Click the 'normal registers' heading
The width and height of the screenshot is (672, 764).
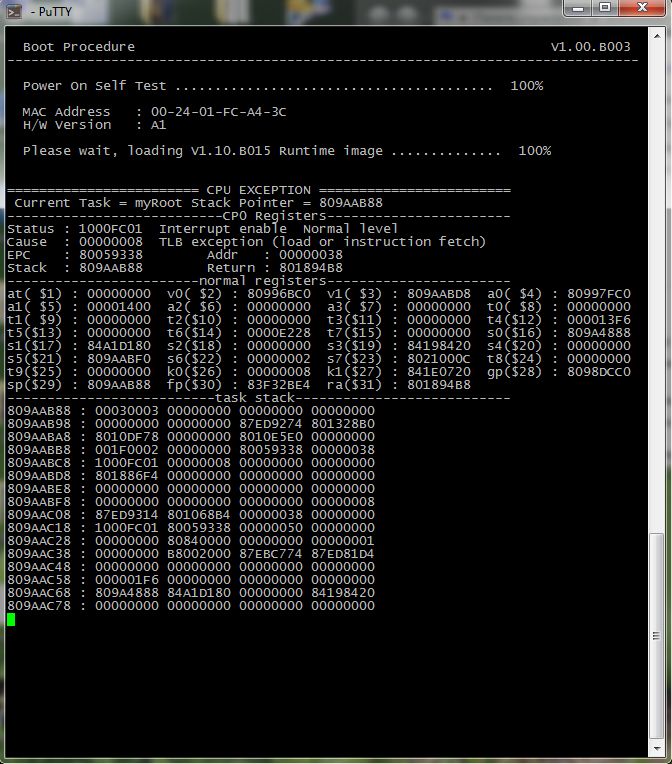262,281
